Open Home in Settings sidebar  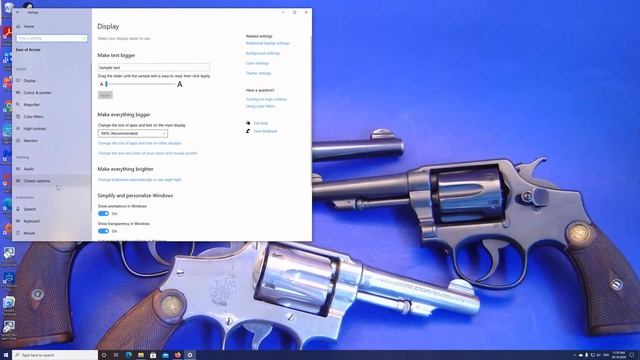pos(29,27)
